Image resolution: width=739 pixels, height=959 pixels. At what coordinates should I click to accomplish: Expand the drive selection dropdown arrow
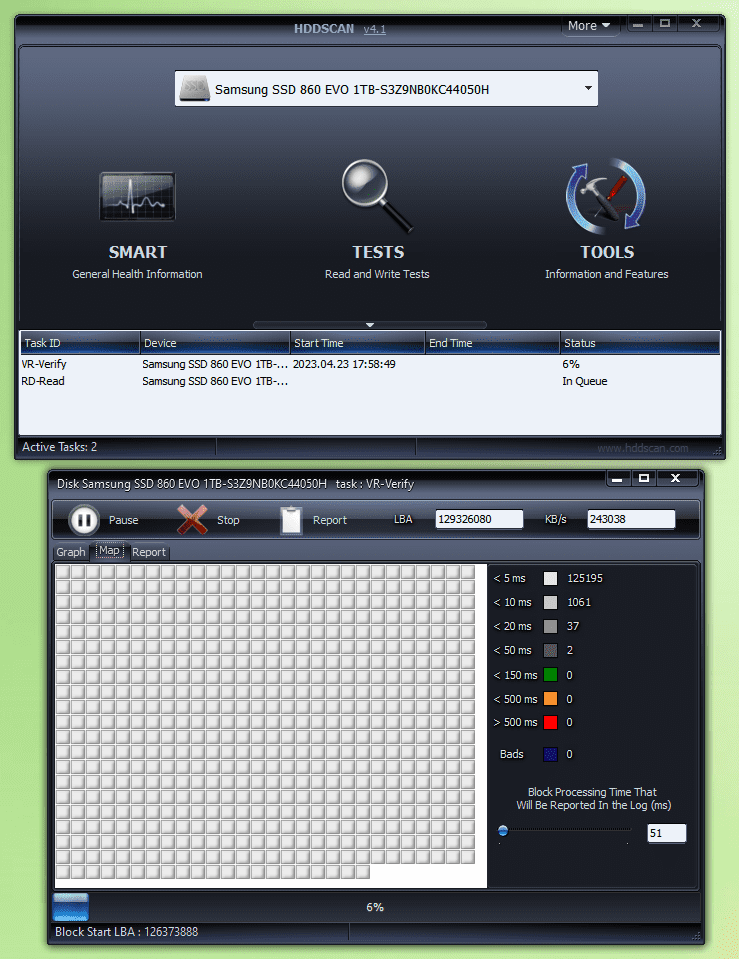(x=588, y=88)
